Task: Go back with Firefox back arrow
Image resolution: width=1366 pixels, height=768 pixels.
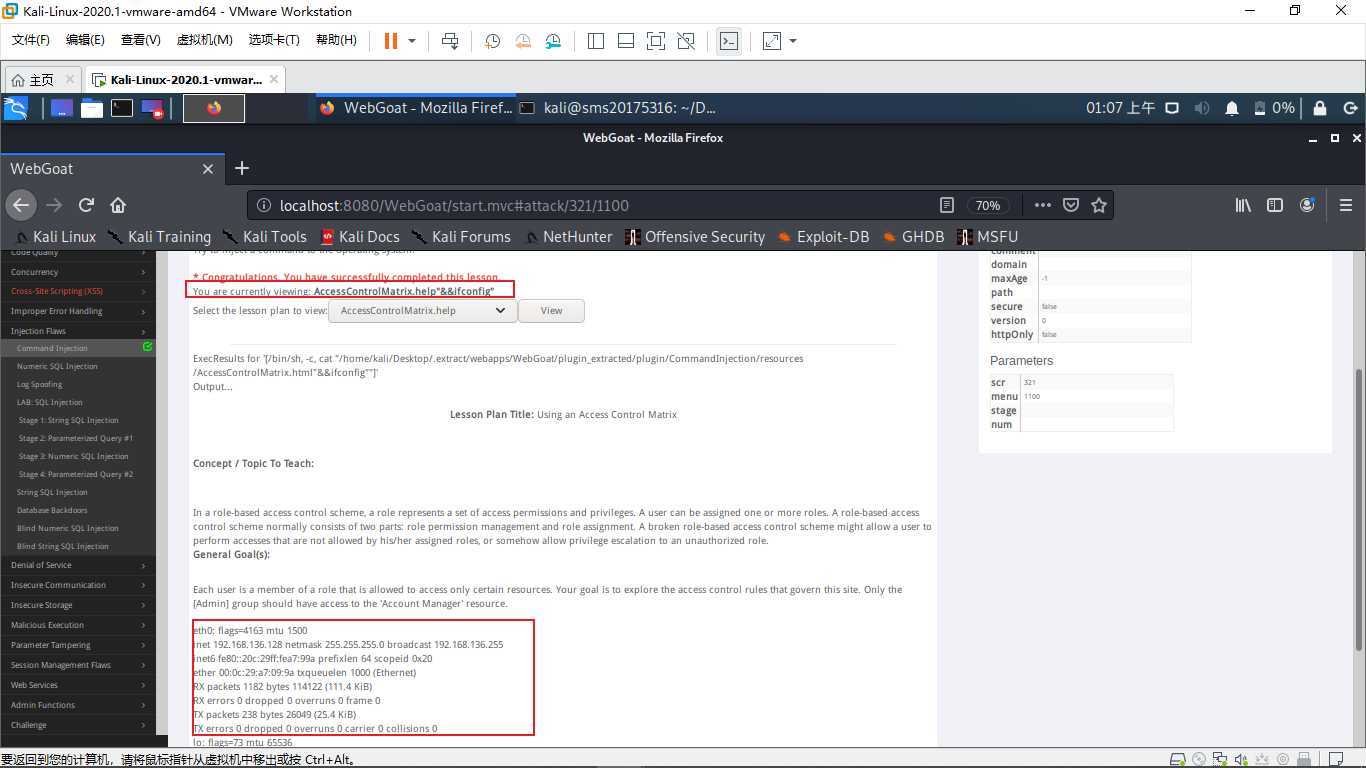Action: click(x=21, y=205)
